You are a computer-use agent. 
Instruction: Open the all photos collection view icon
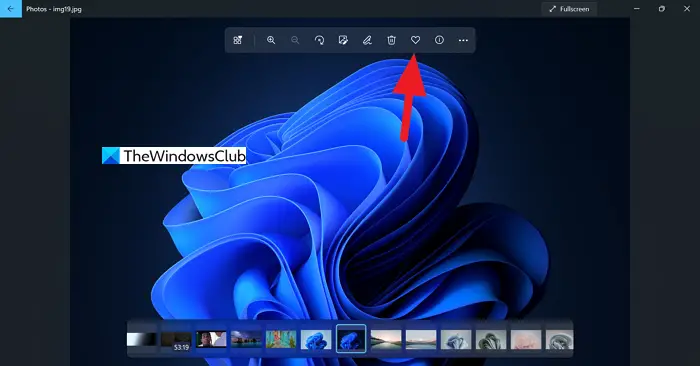pos(238,40)
